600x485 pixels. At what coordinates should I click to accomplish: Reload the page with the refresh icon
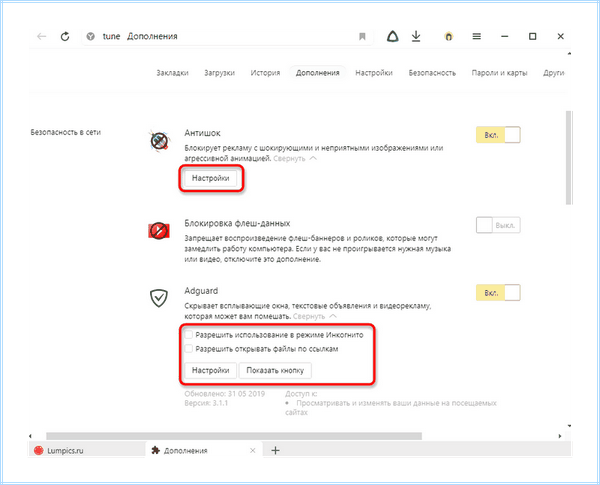[x=65, y=36]
